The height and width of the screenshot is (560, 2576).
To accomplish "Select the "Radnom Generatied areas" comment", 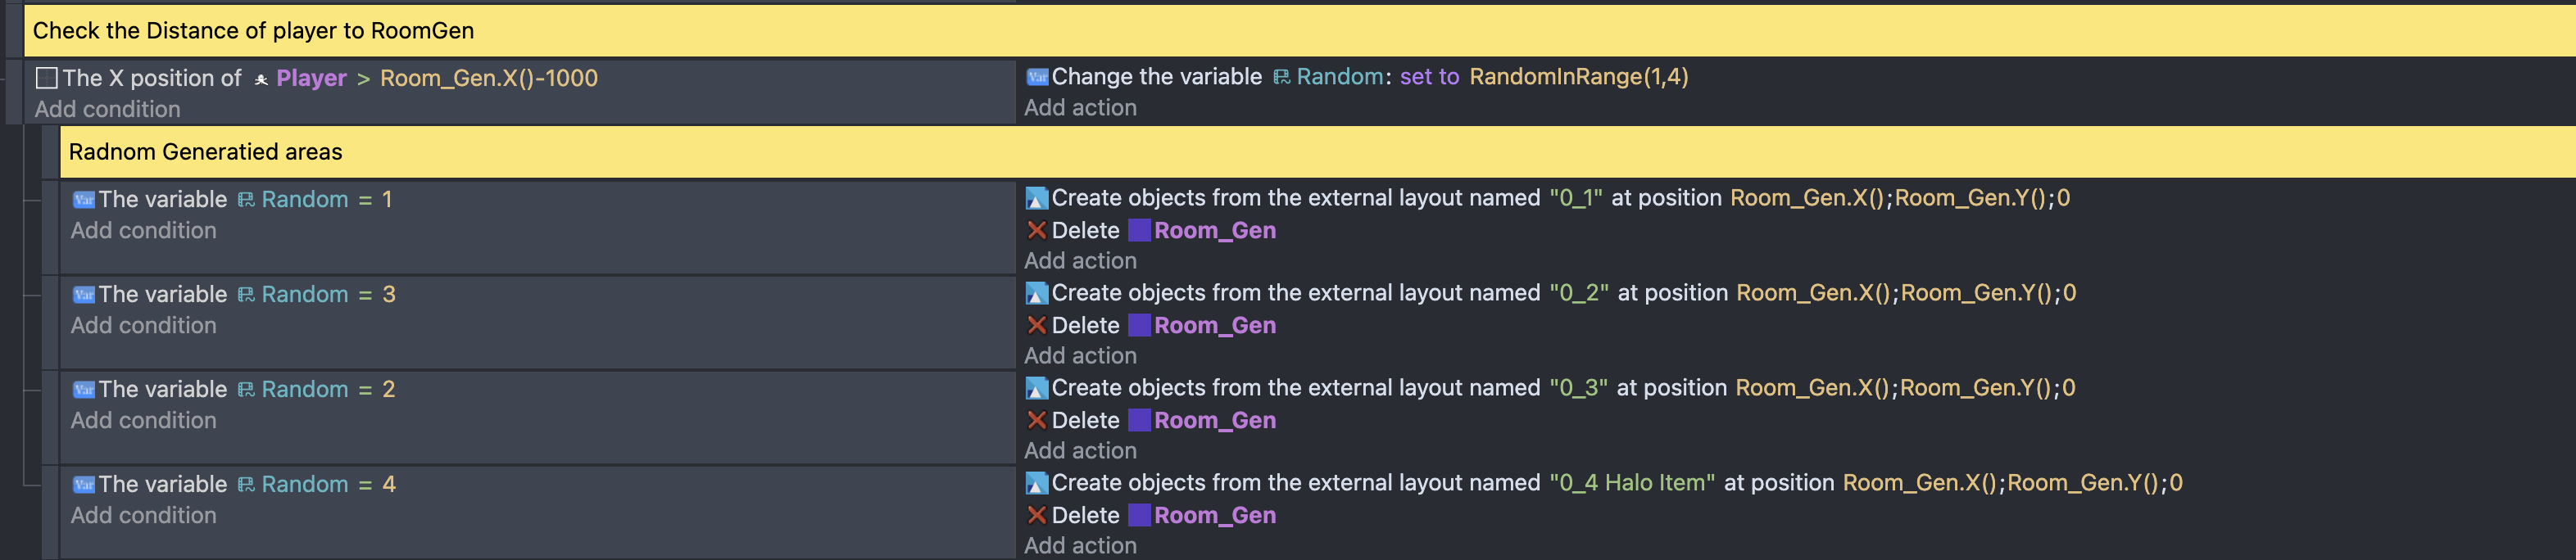I will pos(205,152).
